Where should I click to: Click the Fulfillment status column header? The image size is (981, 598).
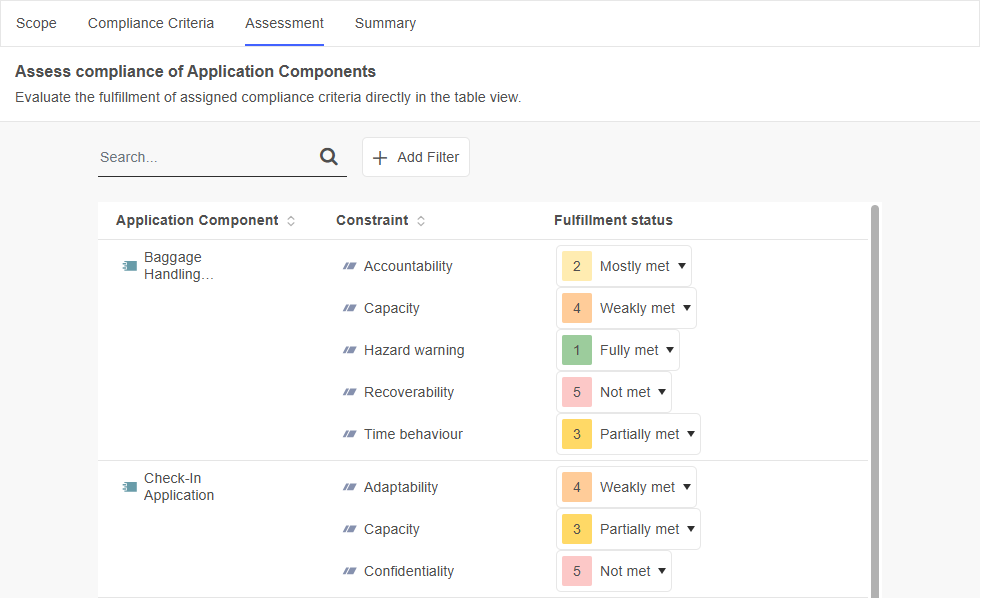pyautogui.click(x=613, y=220)
